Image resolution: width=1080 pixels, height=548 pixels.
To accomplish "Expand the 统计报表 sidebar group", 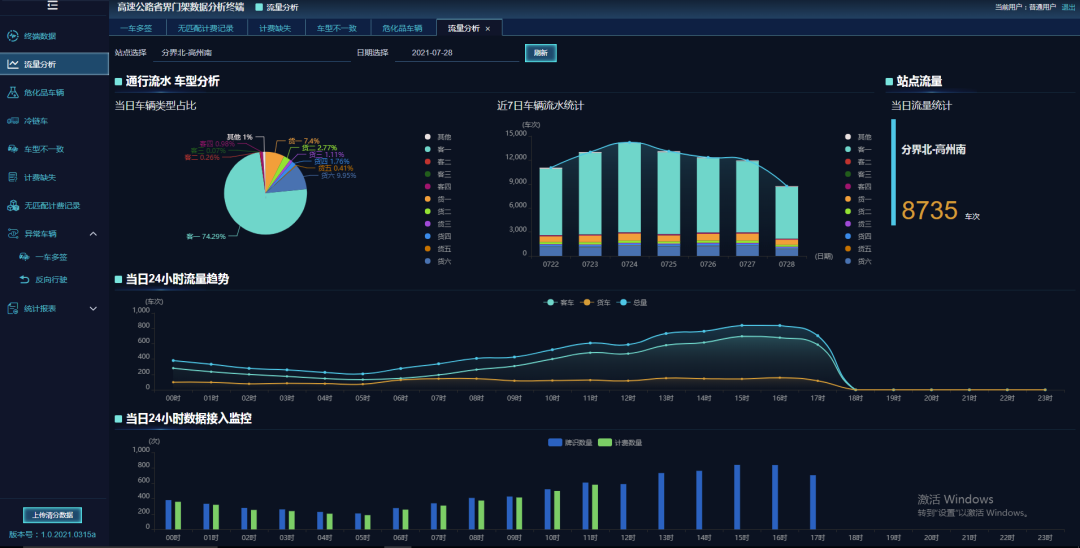I will 93,308.
